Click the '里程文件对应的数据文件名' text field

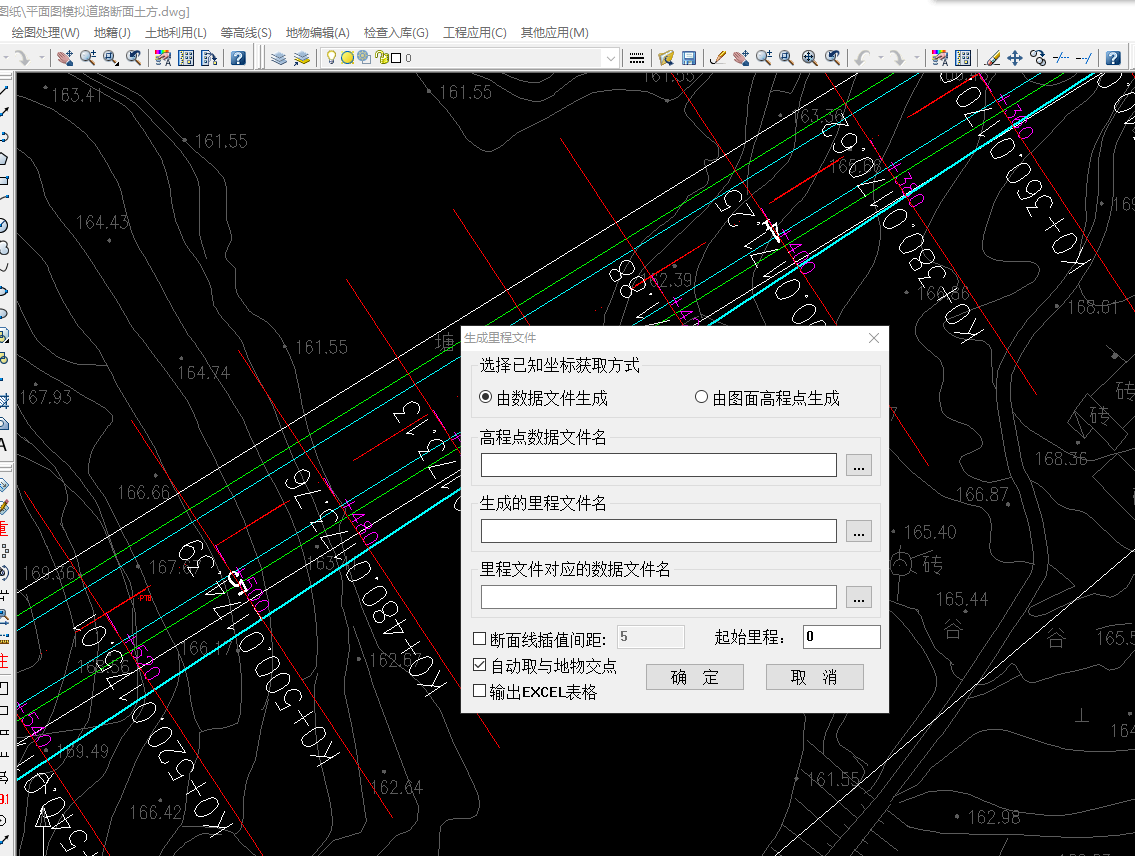point(659,597)
